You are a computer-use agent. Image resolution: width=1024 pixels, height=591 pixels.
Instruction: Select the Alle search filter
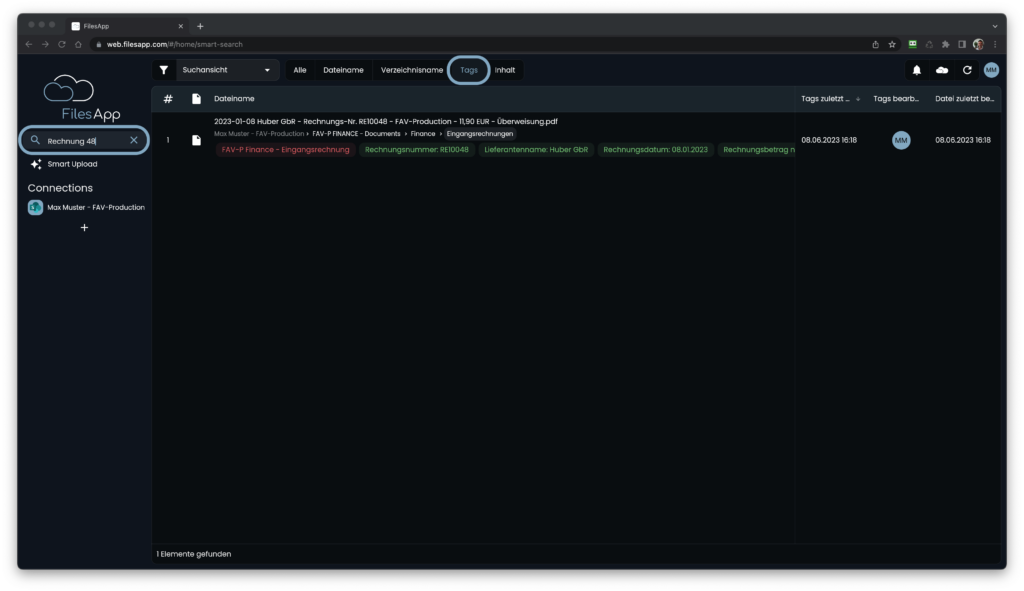point(300,70)
